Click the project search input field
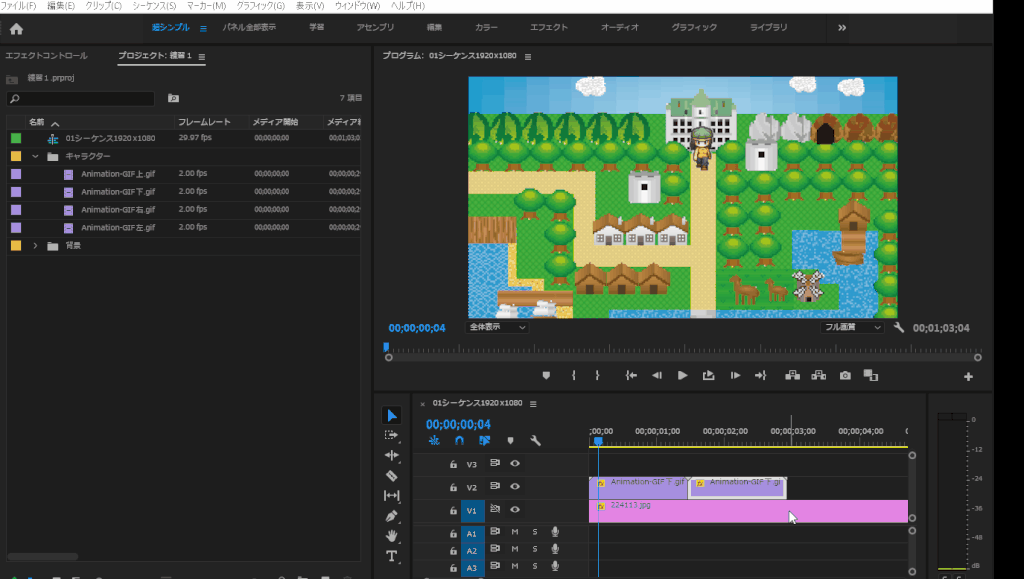This screenshot has height=579, width=1024. [x=85, y=99]
